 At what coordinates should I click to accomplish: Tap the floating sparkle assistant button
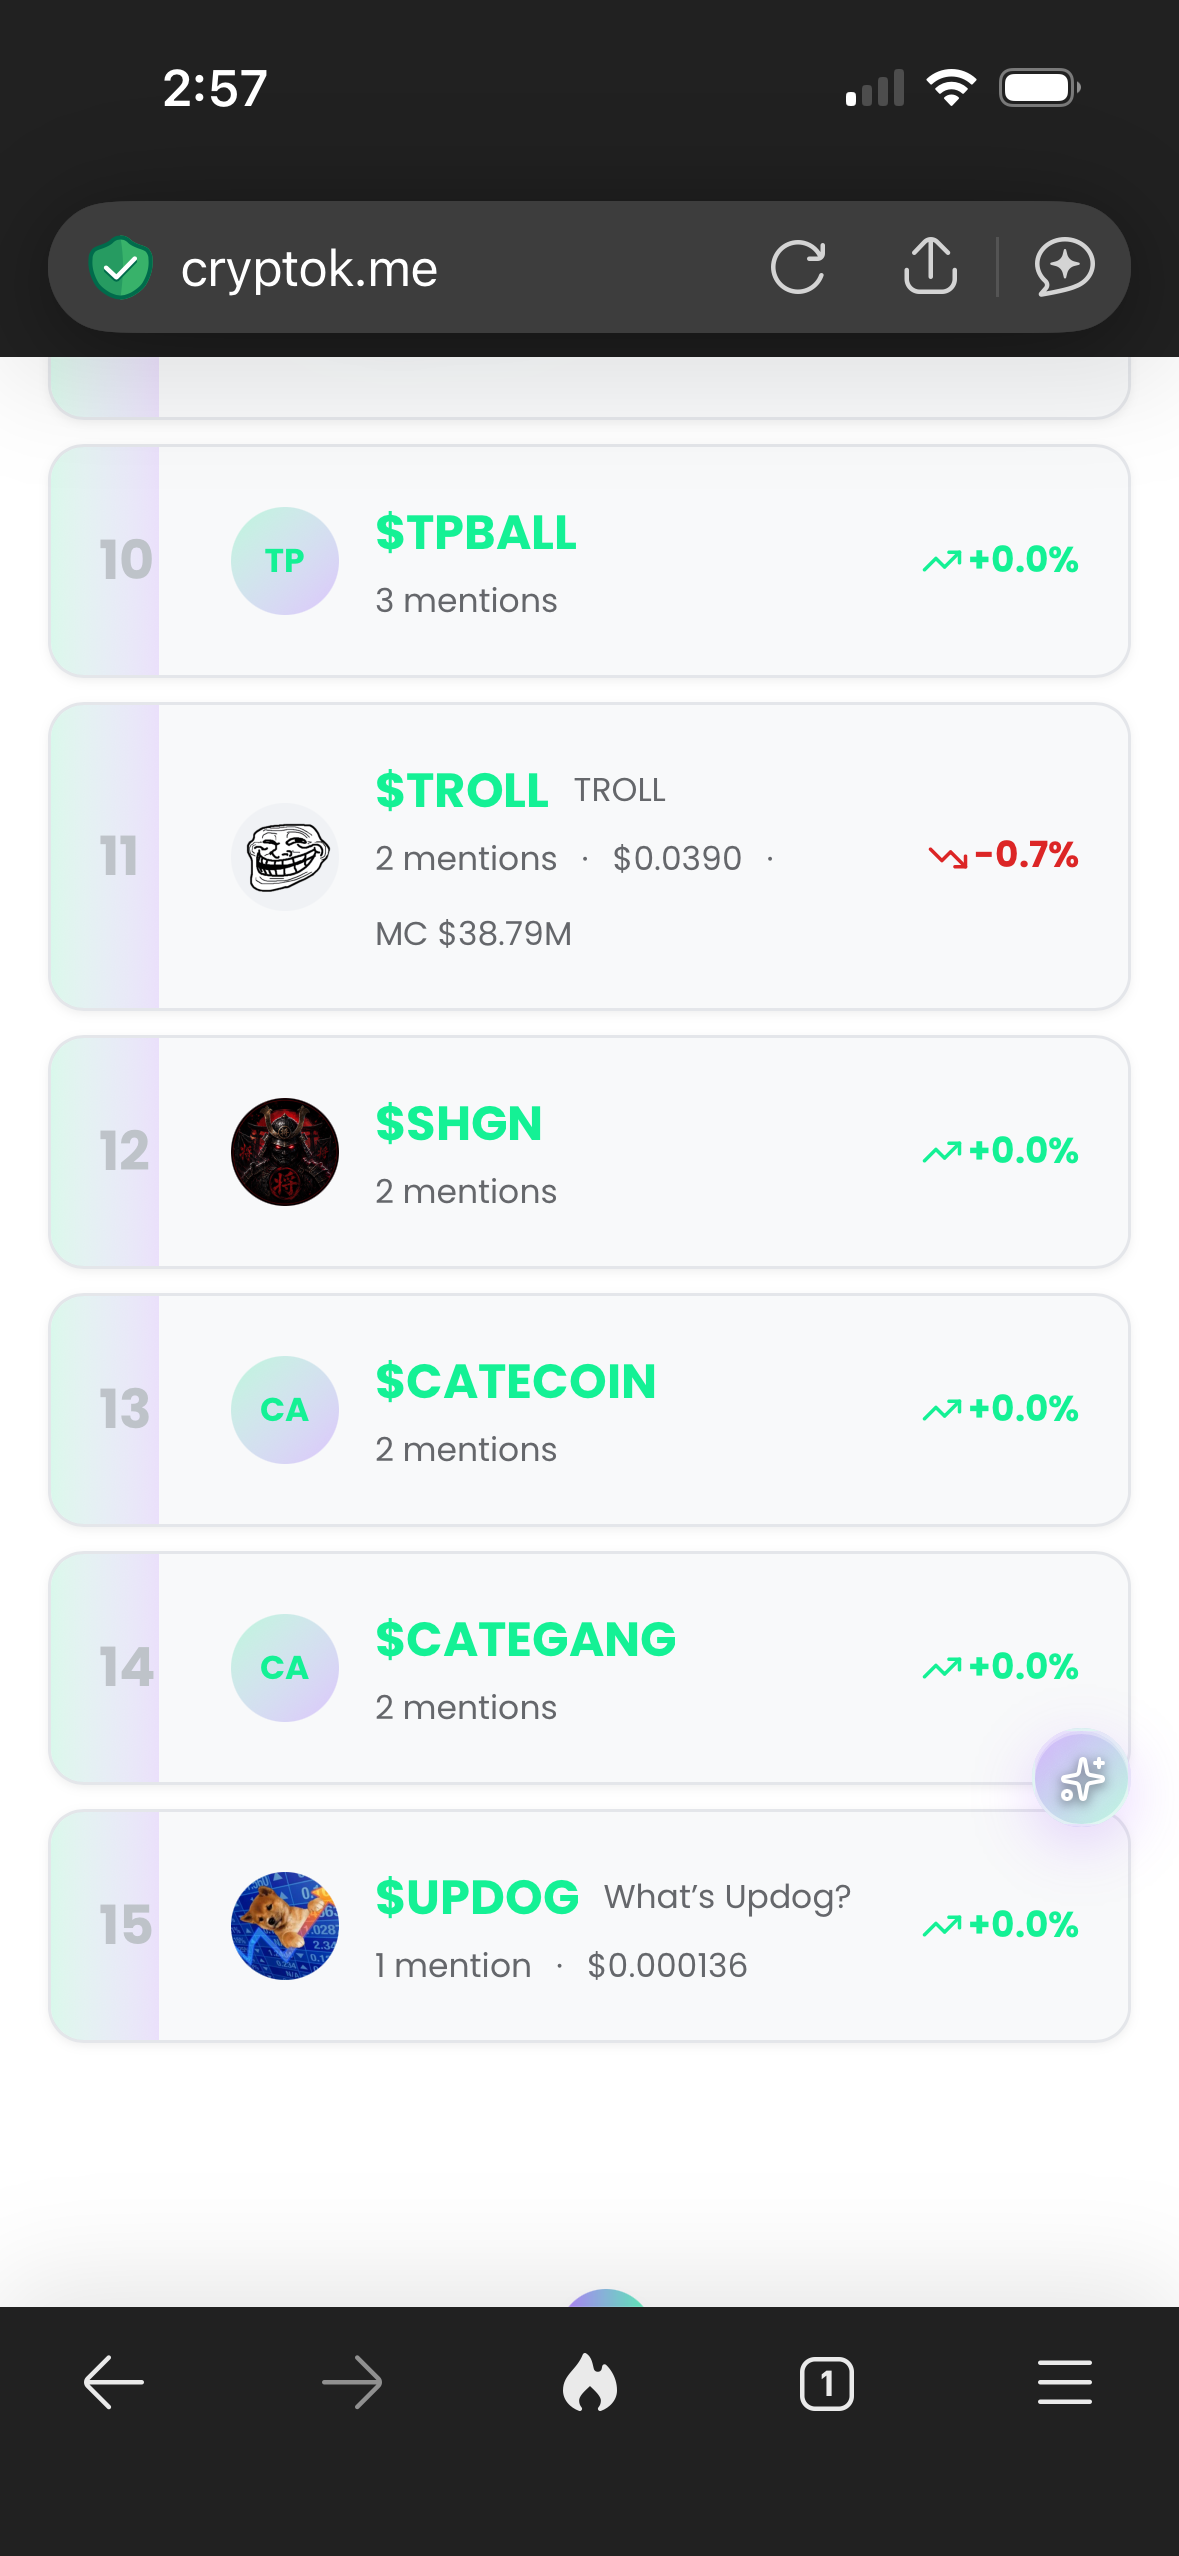pos(1081,1778)
